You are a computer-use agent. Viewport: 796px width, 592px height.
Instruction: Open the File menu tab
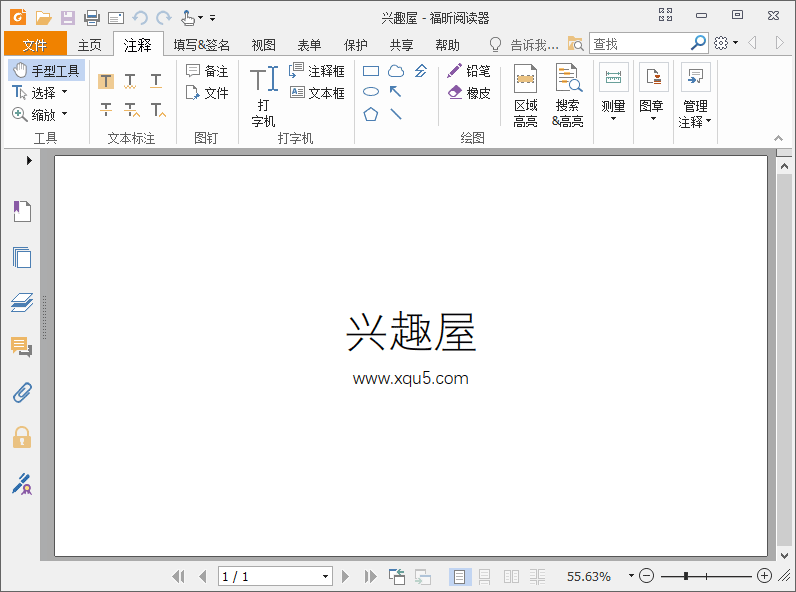click(35, 45)
